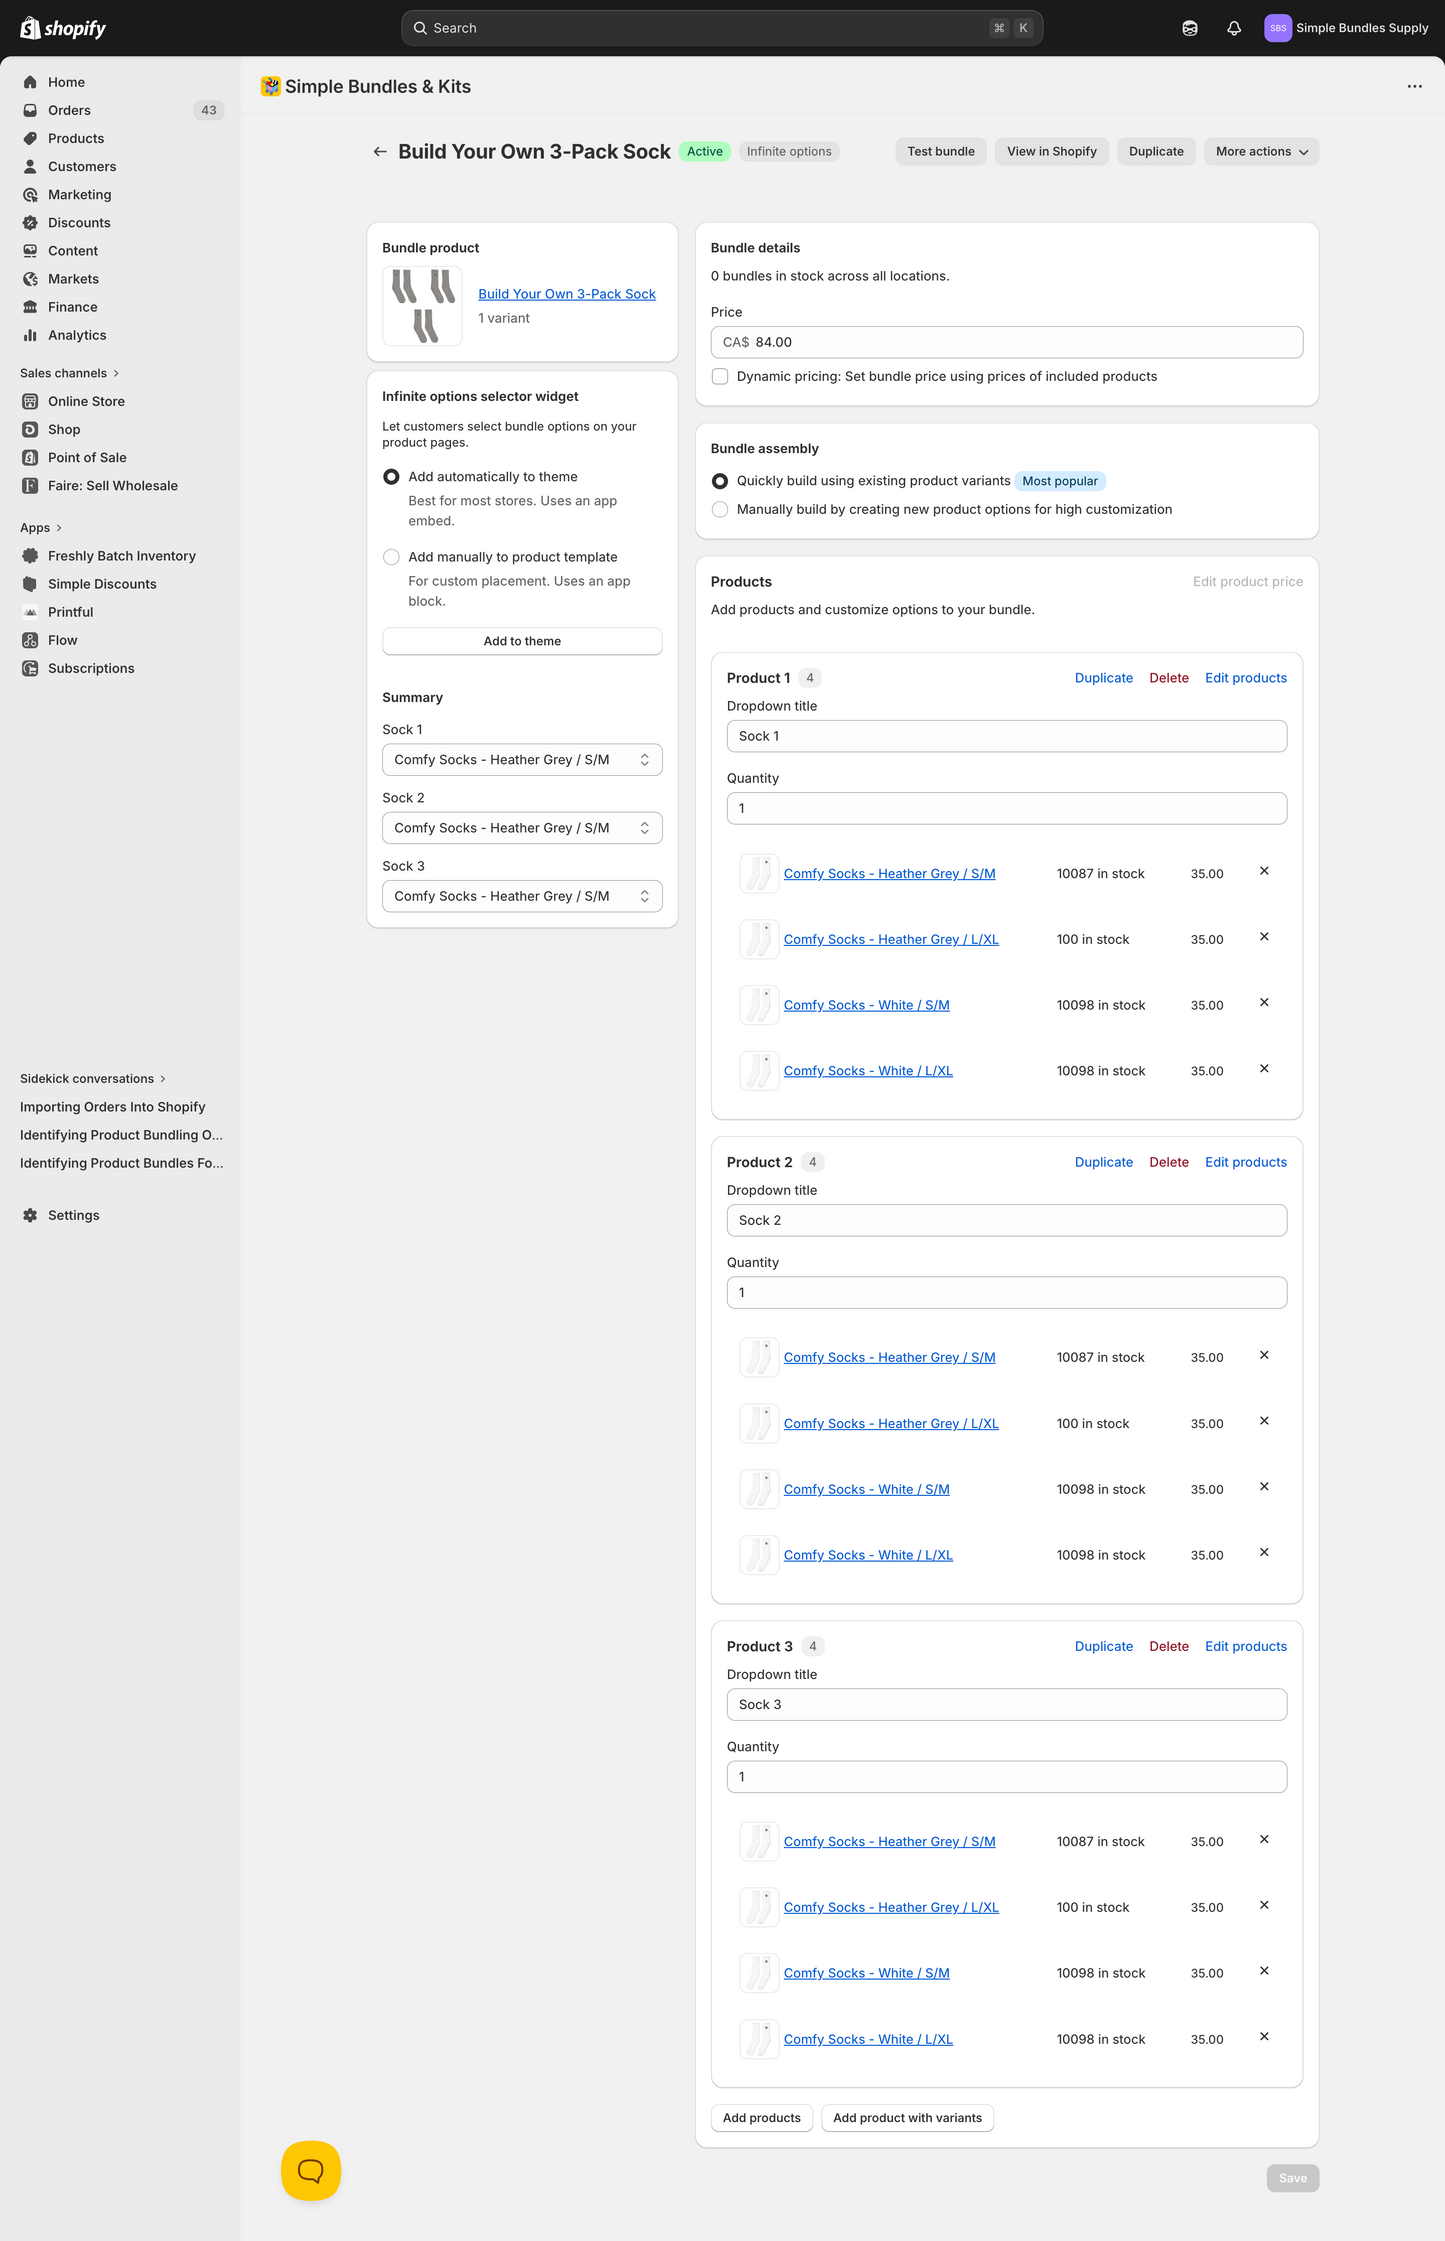Click Add product with variants

click(907, 2118)
